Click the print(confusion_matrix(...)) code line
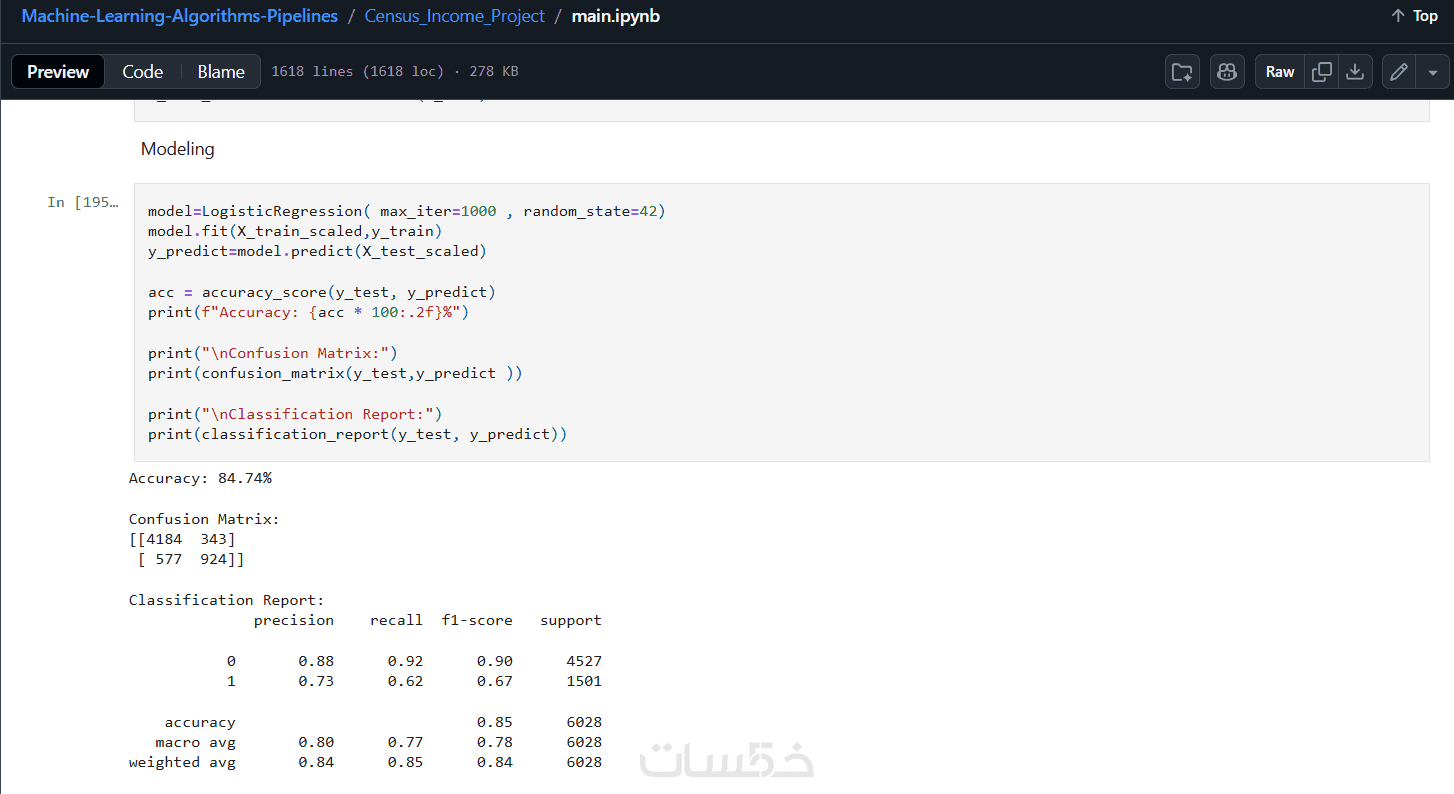Image resolution: width=1454 pixels, height=794 pixels. pyautogui.click(x=335, y=373)
